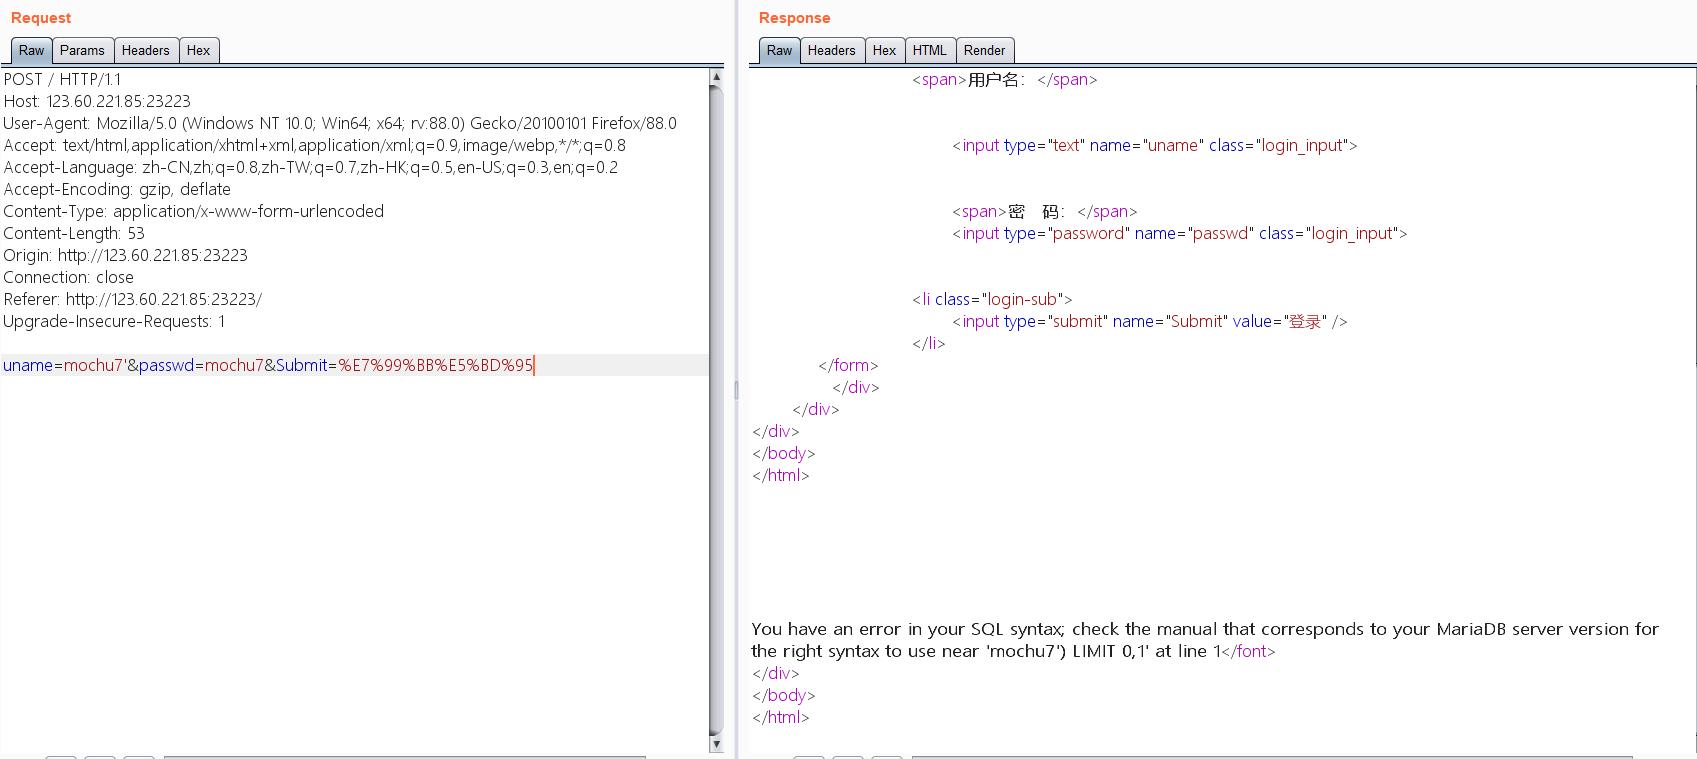Image resolution: width=1697 pixels, height=759 pixels.
Task: Select the Request Raw tab
Action: tap(31, 50)
